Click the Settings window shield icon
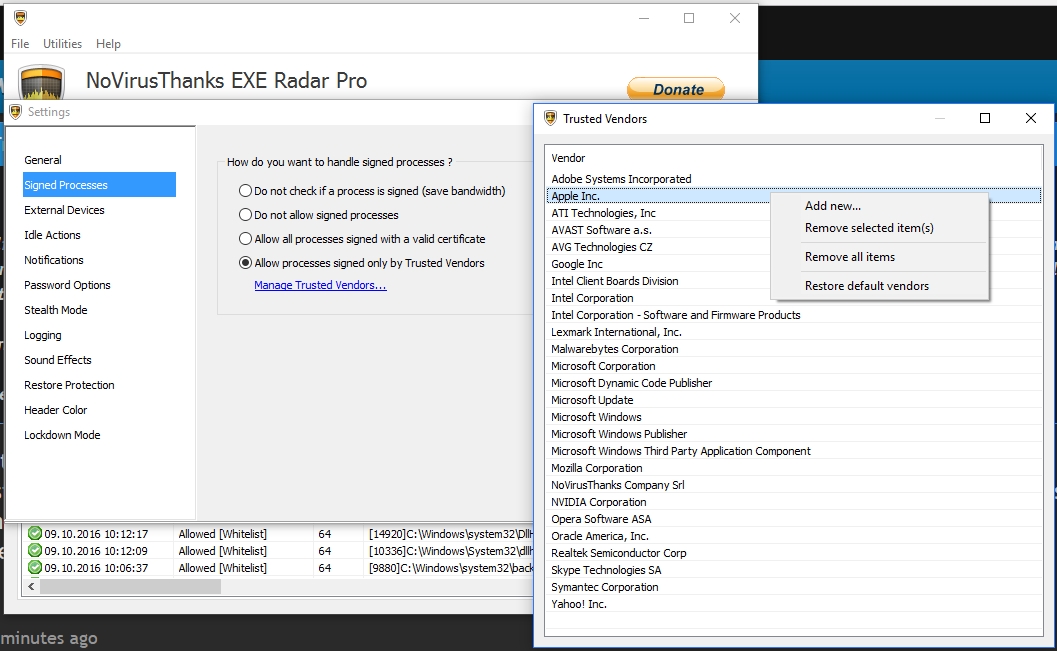The image size is (1057, 651). point(16,112)
